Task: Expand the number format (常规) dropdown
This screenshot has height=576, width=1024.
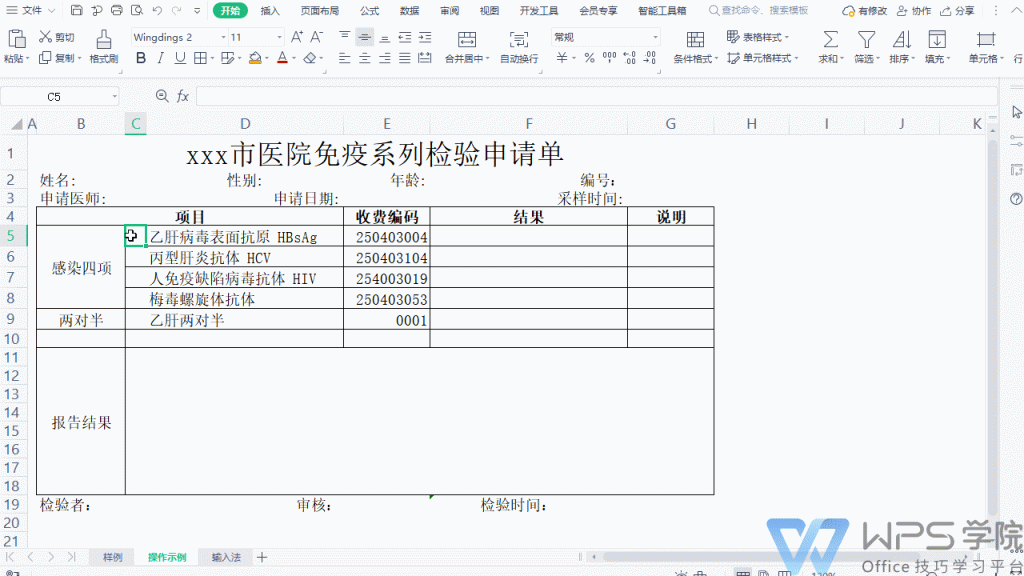Action: (655, 37)
